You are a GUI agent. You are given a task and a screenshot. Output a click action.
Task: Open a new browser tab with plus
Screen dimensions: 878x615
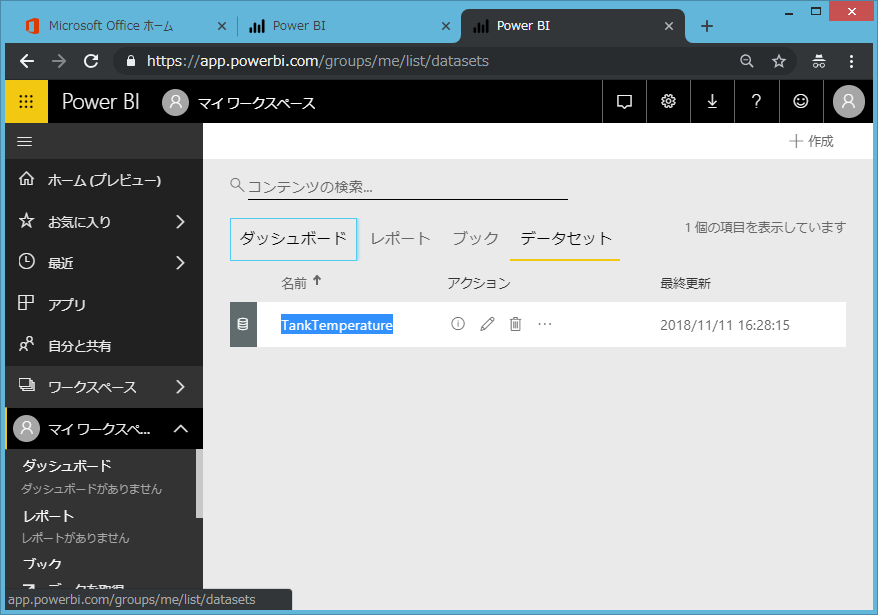(707, 26)
